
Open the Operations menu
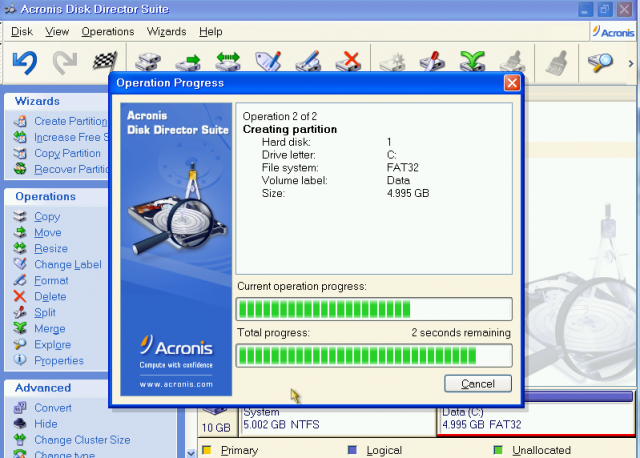(107, 31)
